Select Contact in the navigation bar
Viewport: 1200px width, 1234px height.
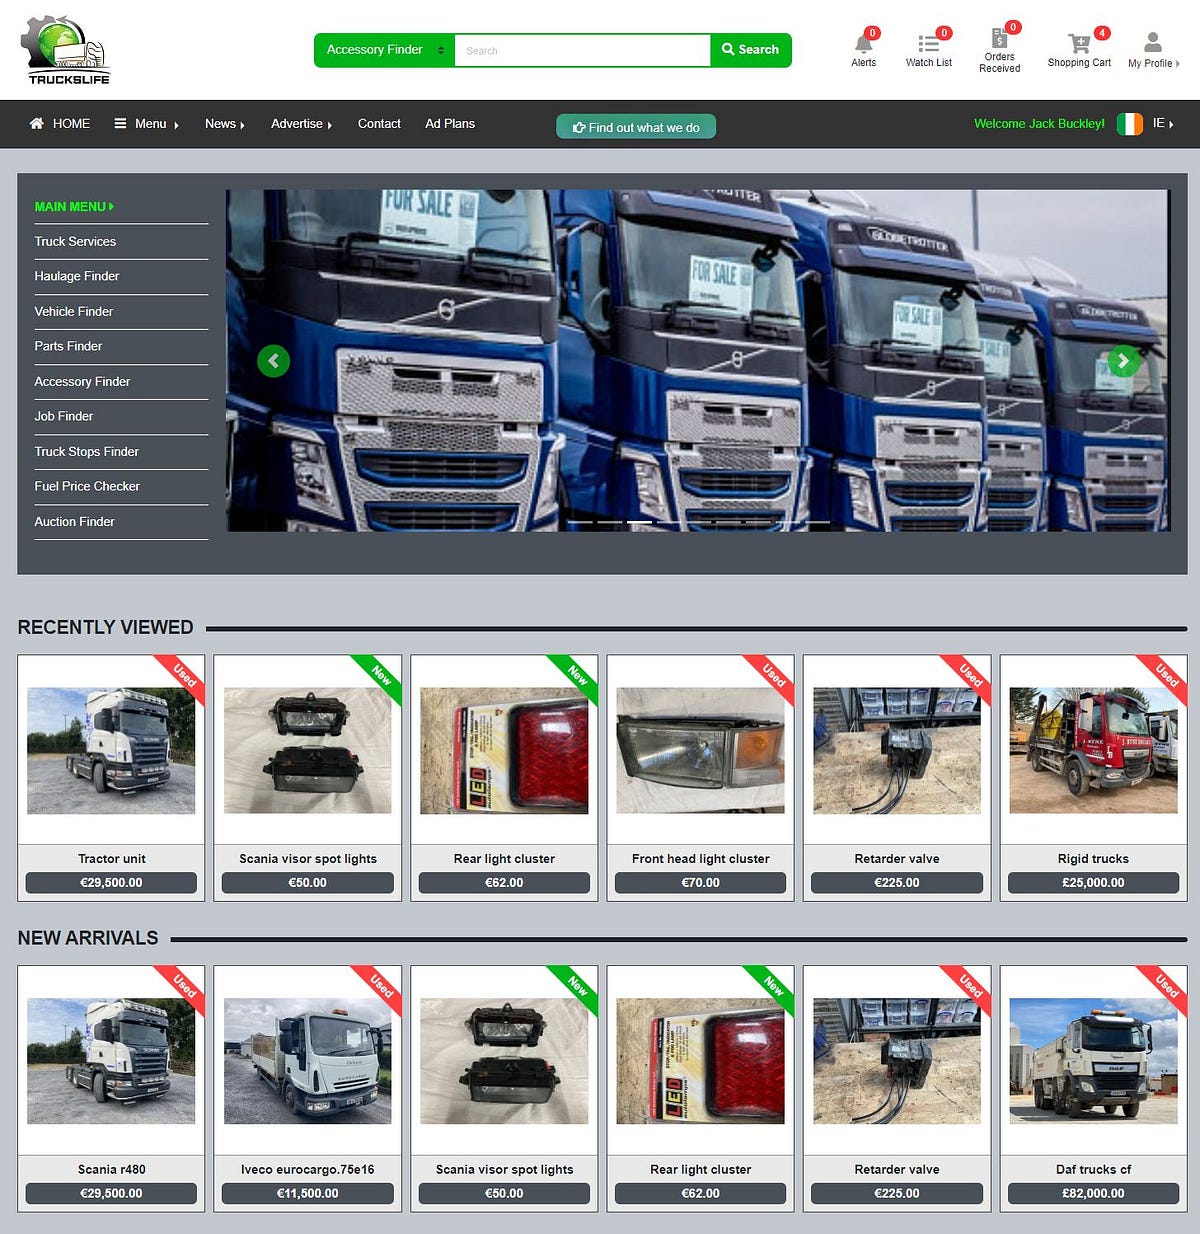point(379,124)
